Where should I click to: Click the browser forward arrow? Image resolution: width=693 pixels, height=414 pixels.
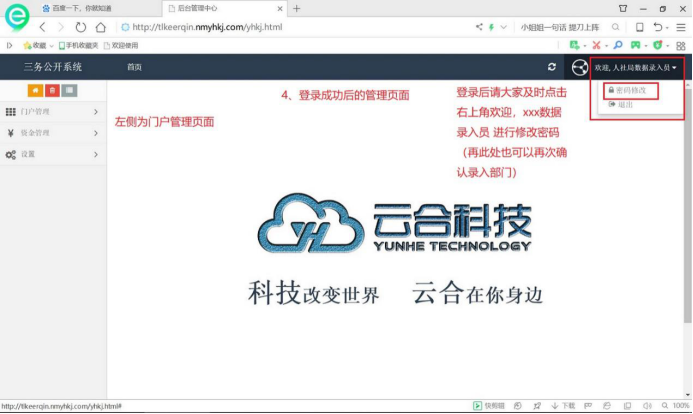(x=61, y=27)
